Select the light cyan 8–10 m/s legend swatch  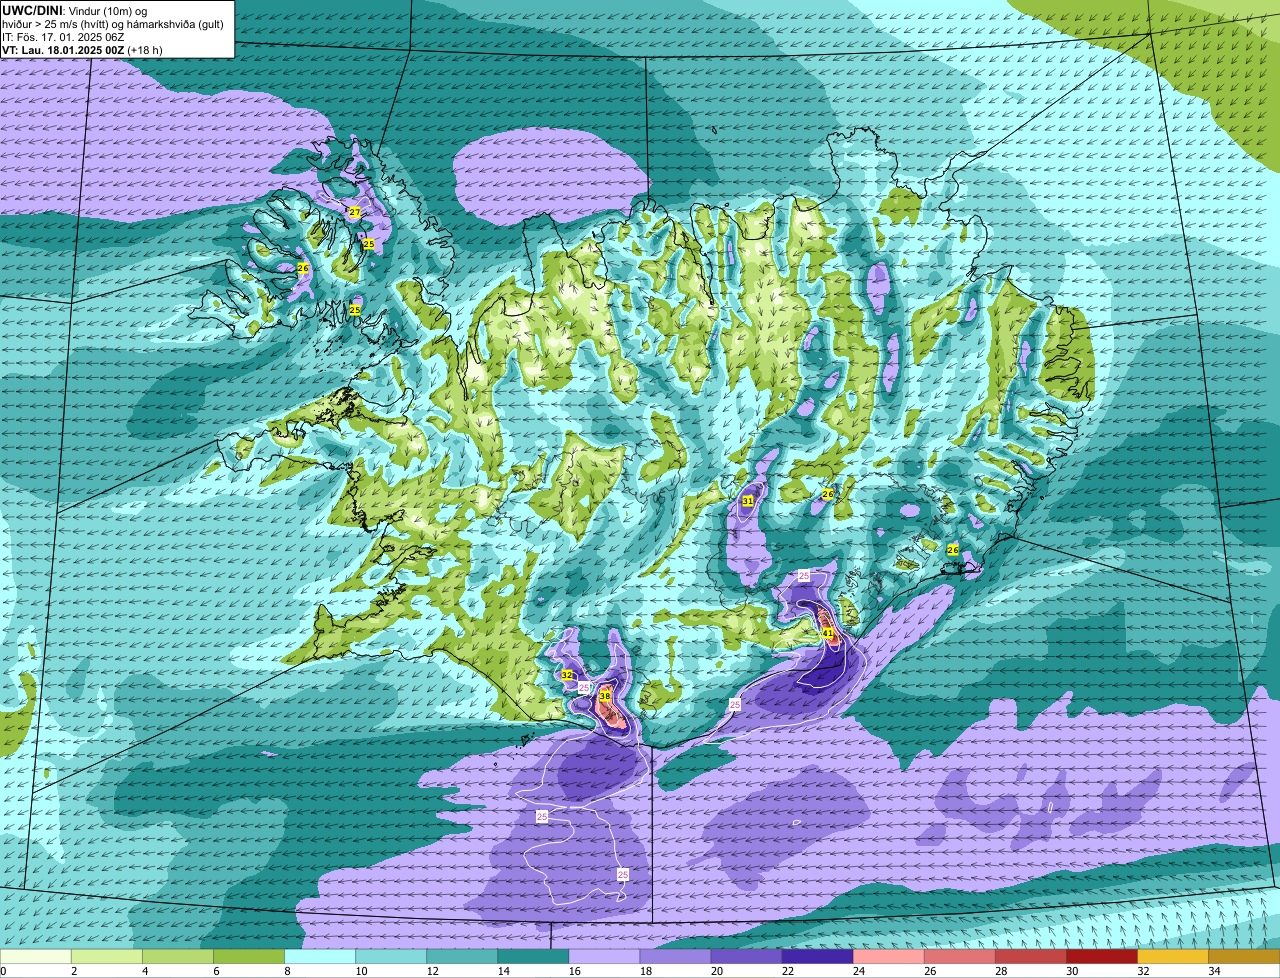click(320, 957)
